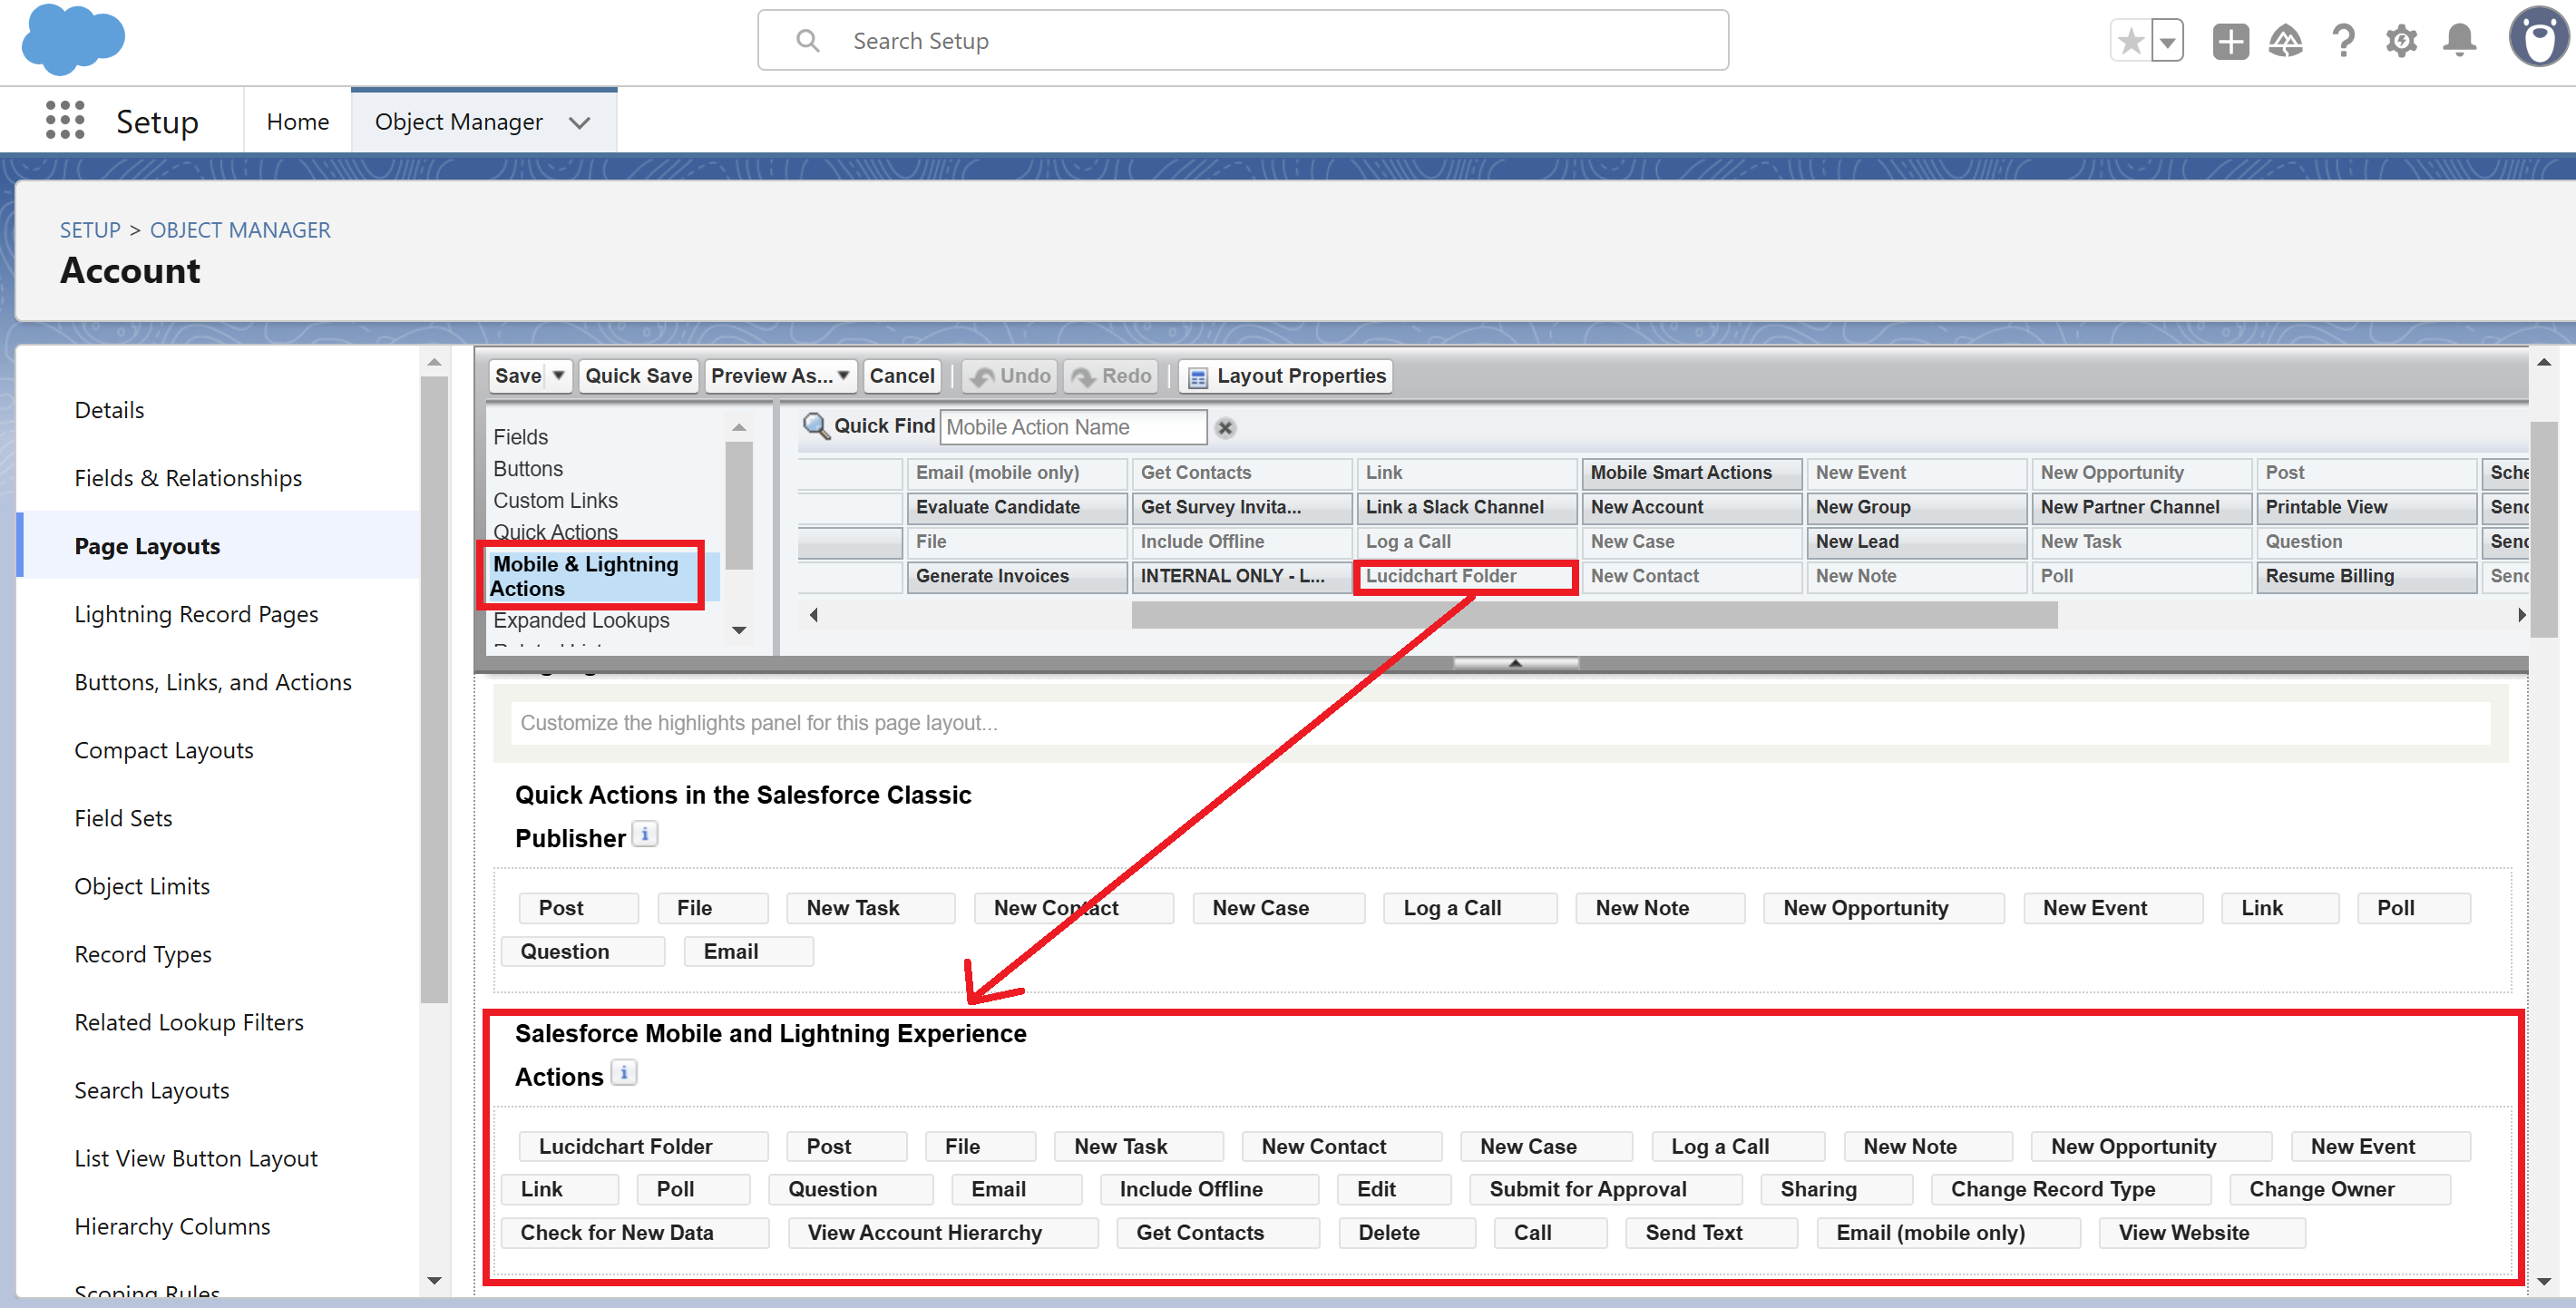Open Buttons, Links, and Actions
Image resolution: width=2576 pixels, height=1308 pixels.
click(213, 682)
